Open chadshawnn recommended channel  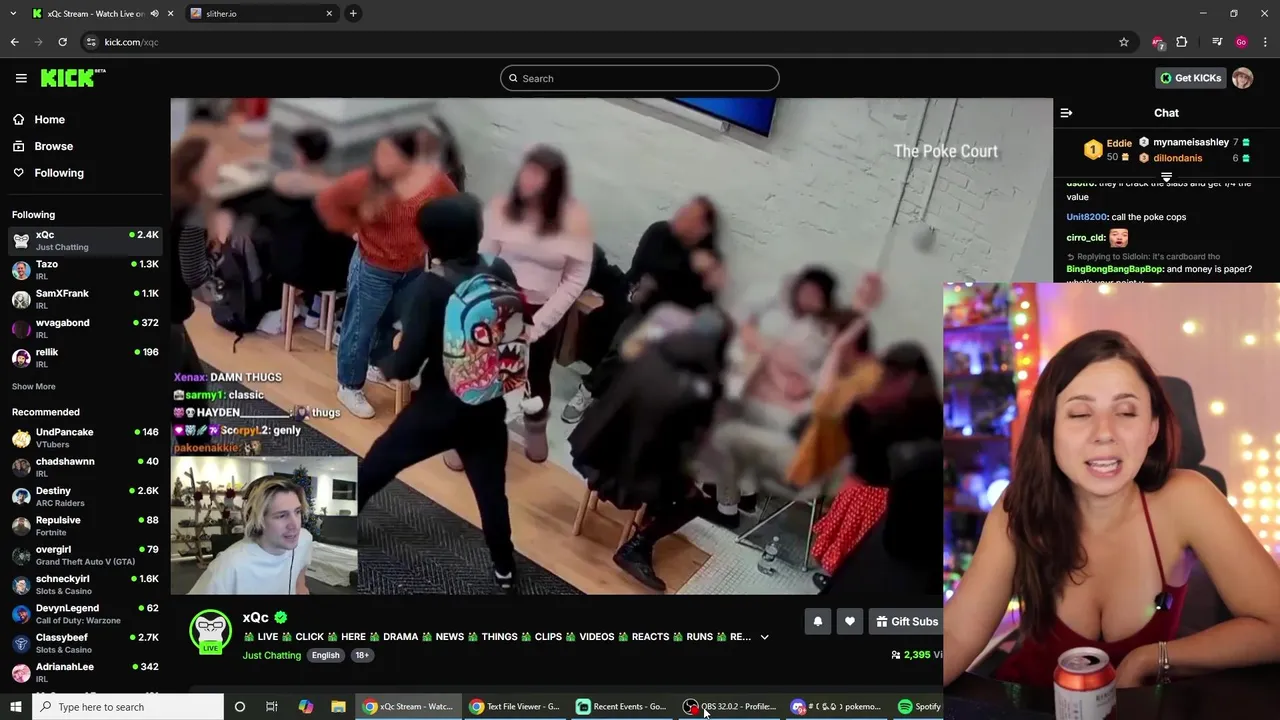(85, 467)
